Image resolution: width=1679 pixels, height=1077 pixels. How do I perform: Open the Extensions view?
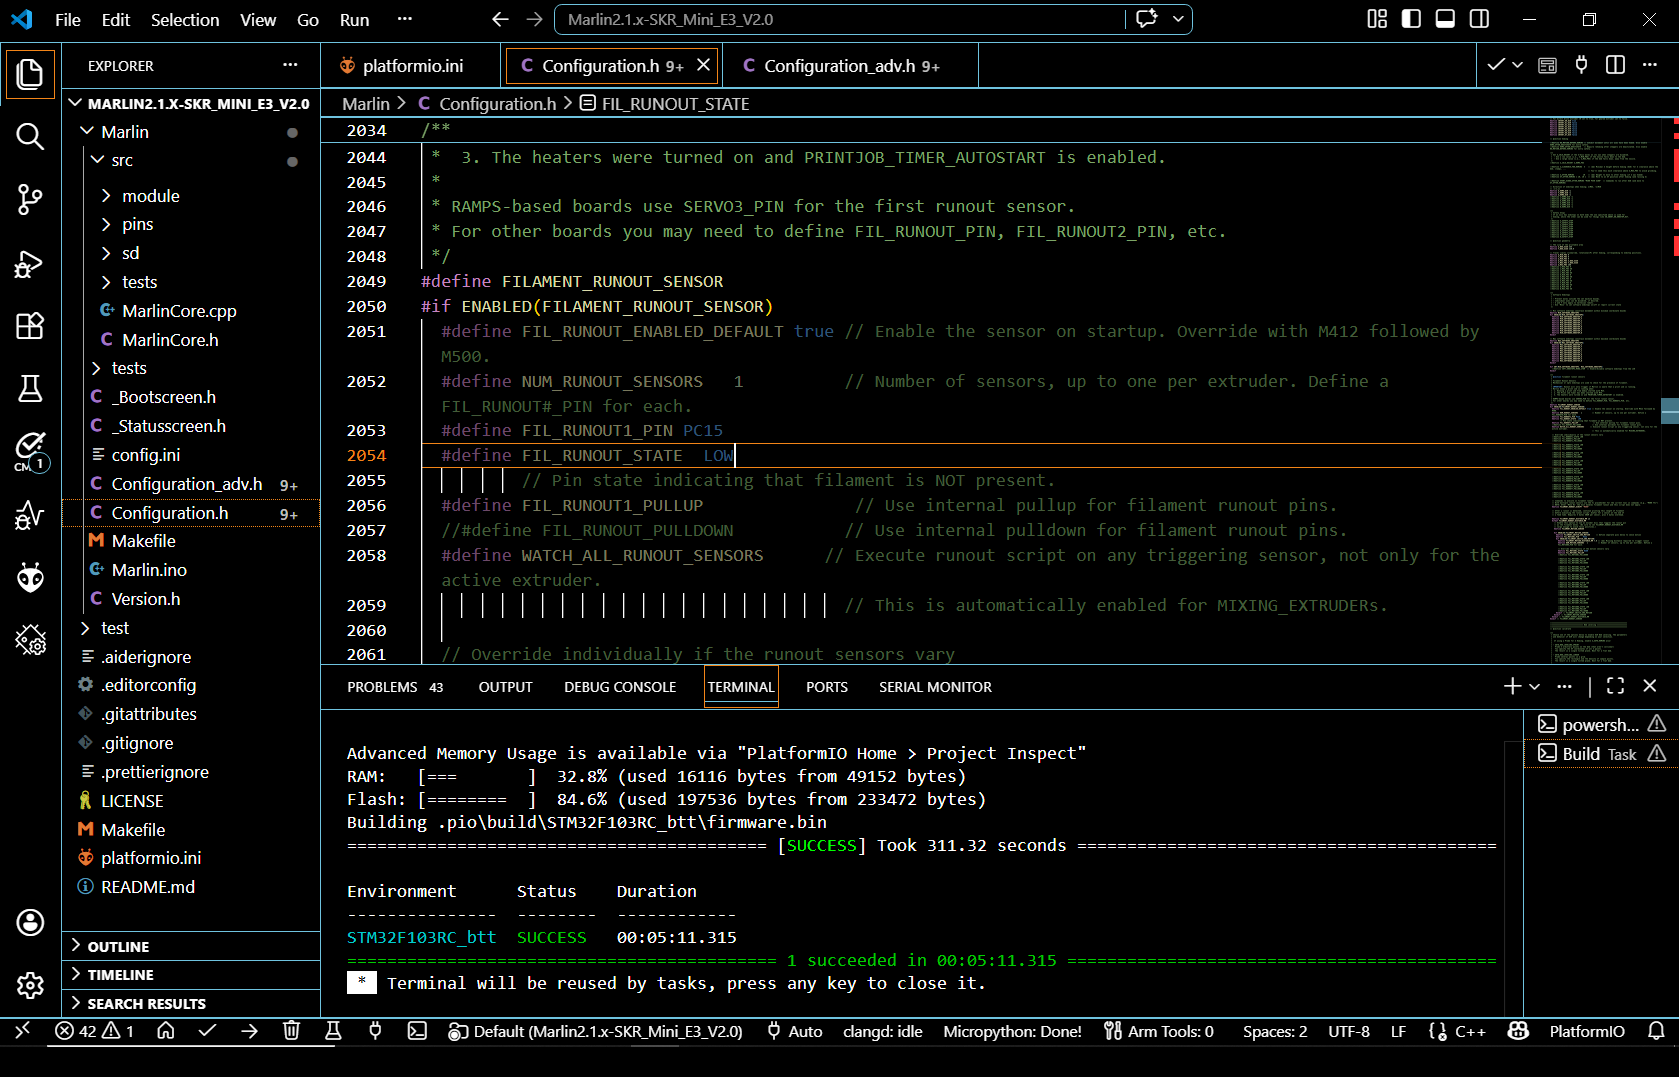point(30,326)
